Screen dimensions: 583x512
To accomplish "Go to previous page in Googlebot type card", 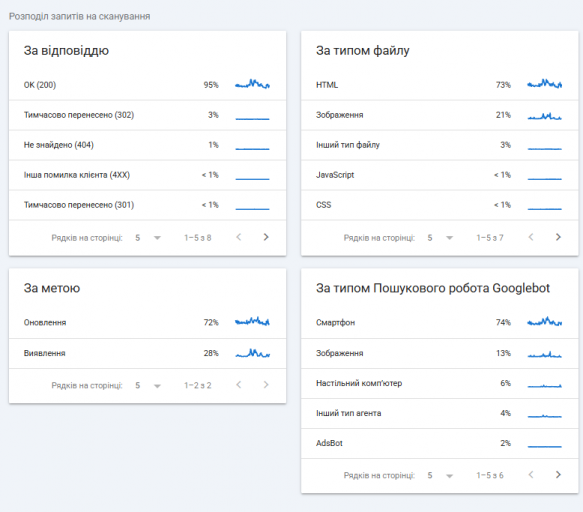I will coord(531,475).
